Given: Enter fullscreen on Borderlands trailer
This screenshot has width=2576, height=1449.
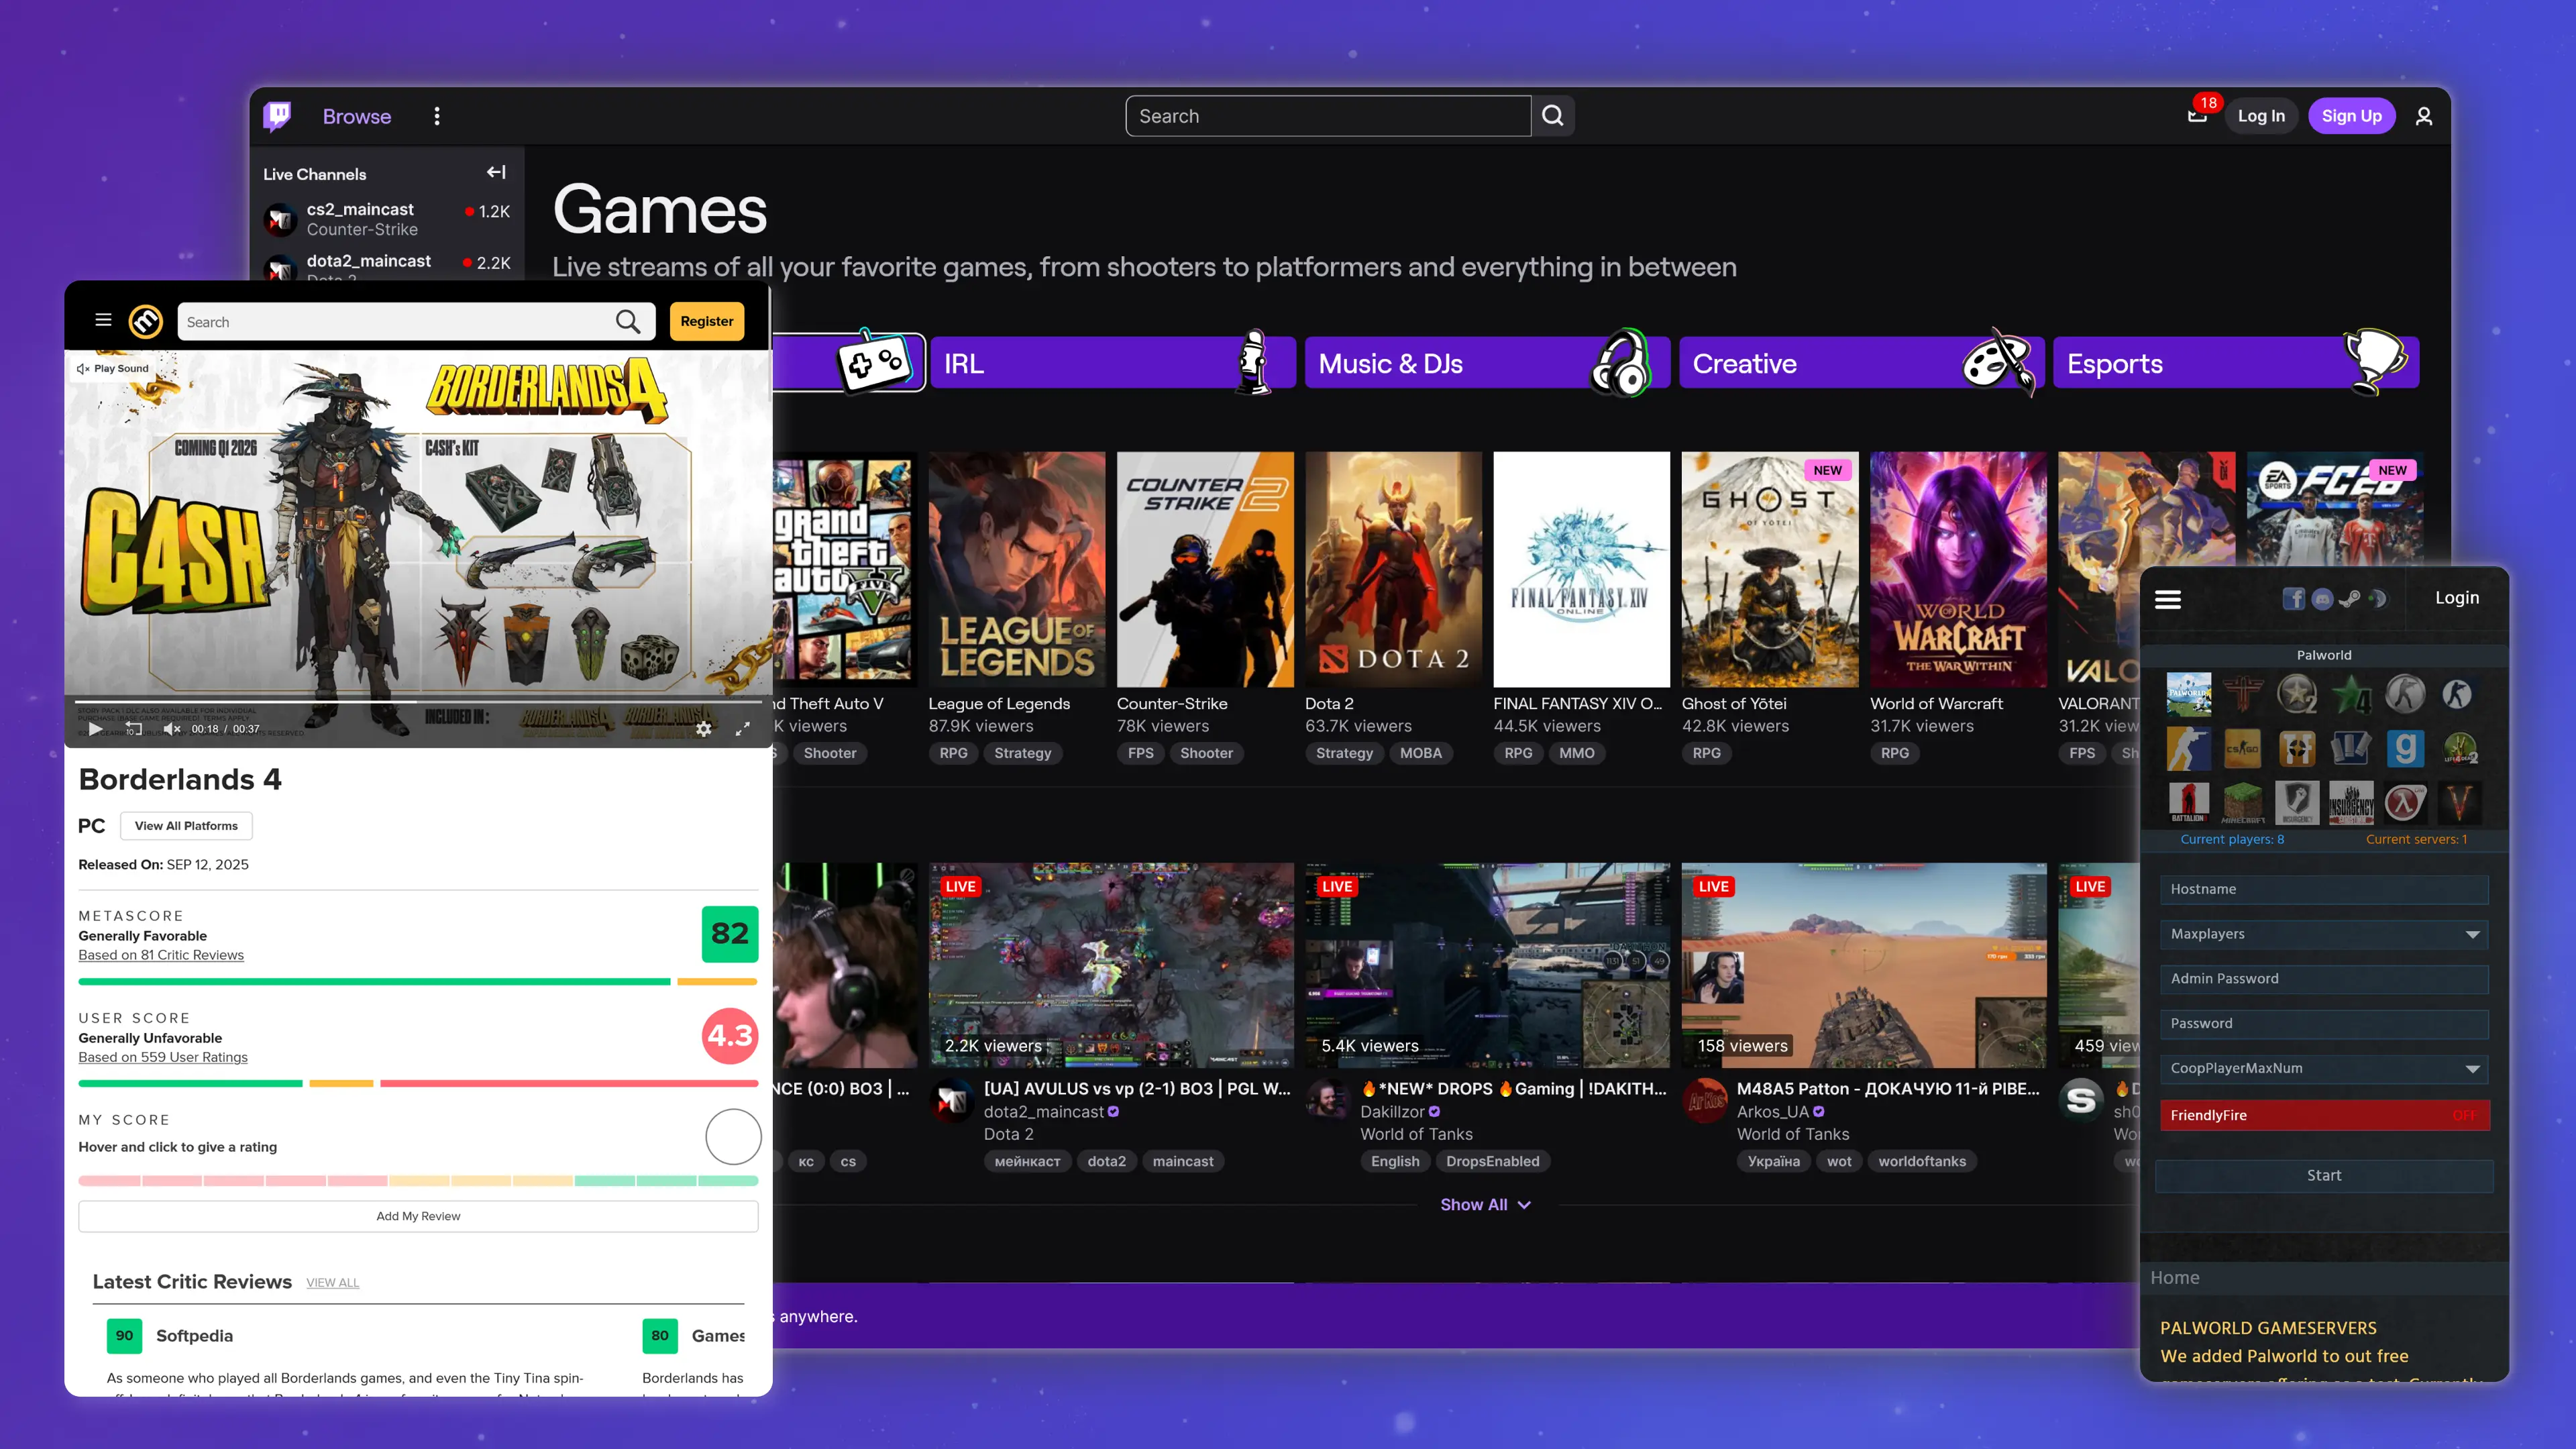Looking at the screenshot, I should [x=742, y=729].
